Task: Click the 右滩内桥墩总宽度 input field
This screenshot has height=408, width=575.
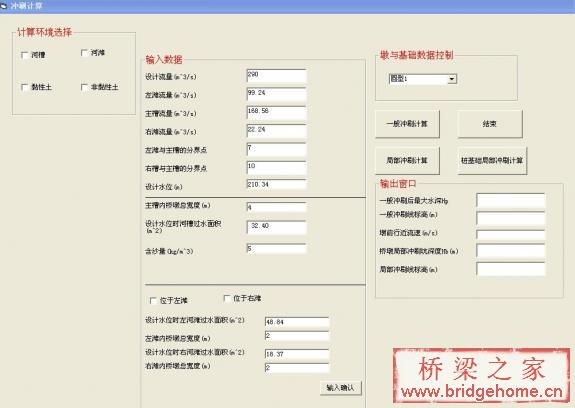Action: 297,368
